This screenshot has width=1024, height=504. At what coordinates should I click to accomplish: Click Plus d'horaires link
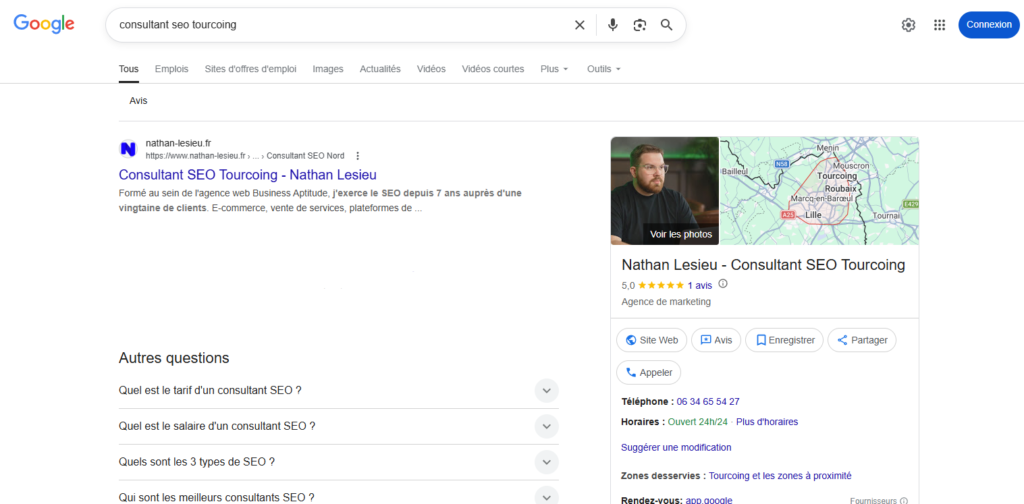click(767, 422)
